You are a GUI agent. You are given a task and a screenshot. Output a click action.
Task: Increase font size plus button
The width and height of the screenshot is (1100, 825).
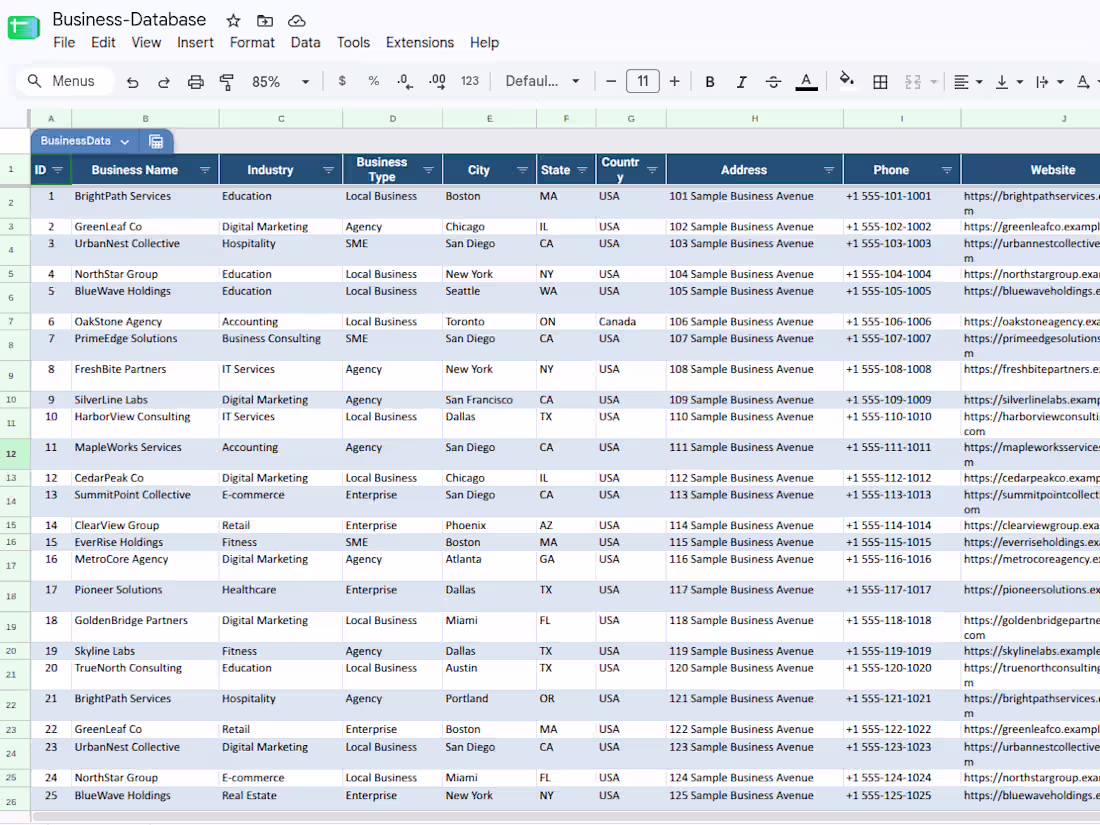pos(674,81)
